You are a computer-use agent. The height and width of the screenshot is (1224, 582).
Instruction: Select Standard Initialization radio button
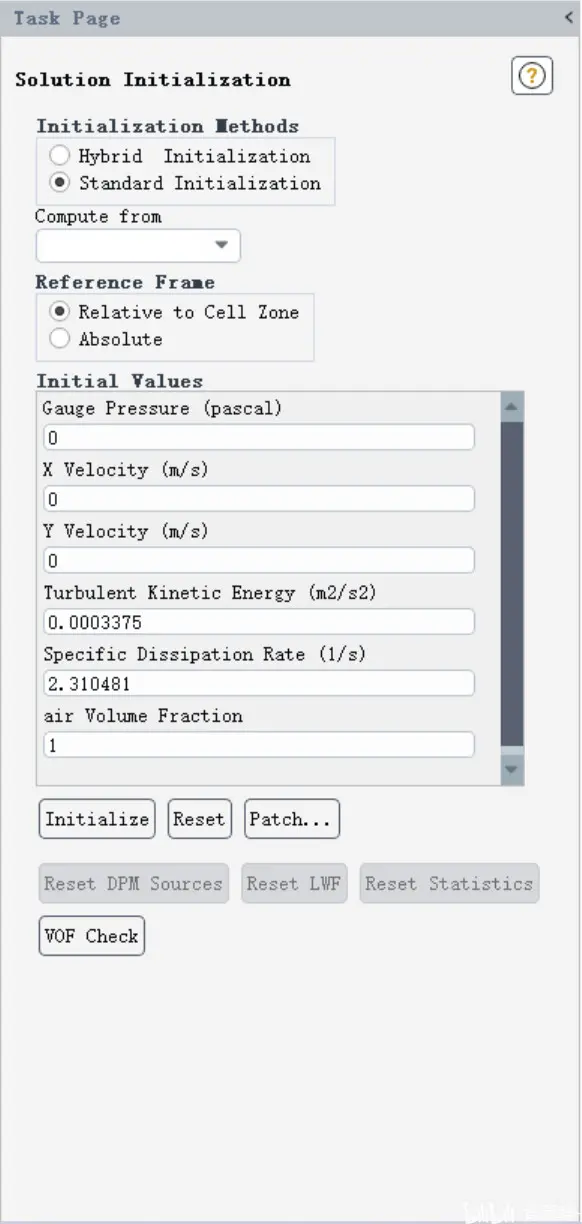coord(60,183)
